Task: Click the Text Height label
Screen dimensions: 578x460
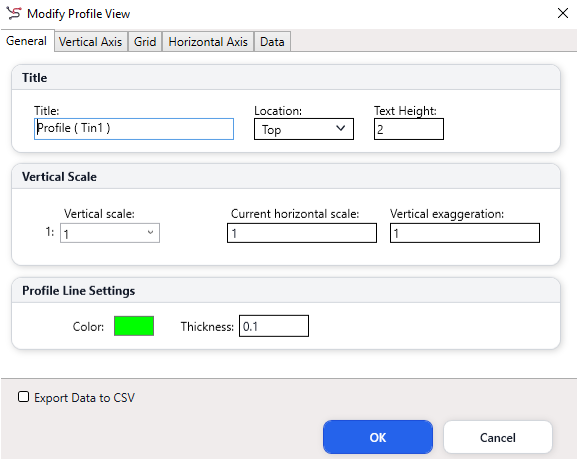Action: pos(405,111)
